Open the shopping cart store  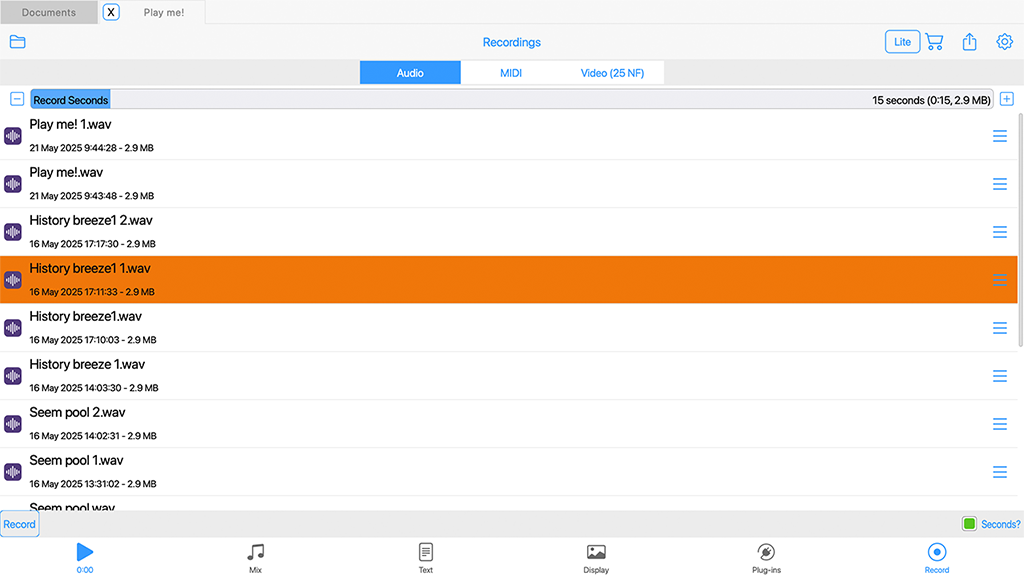(x=934, y=42)
